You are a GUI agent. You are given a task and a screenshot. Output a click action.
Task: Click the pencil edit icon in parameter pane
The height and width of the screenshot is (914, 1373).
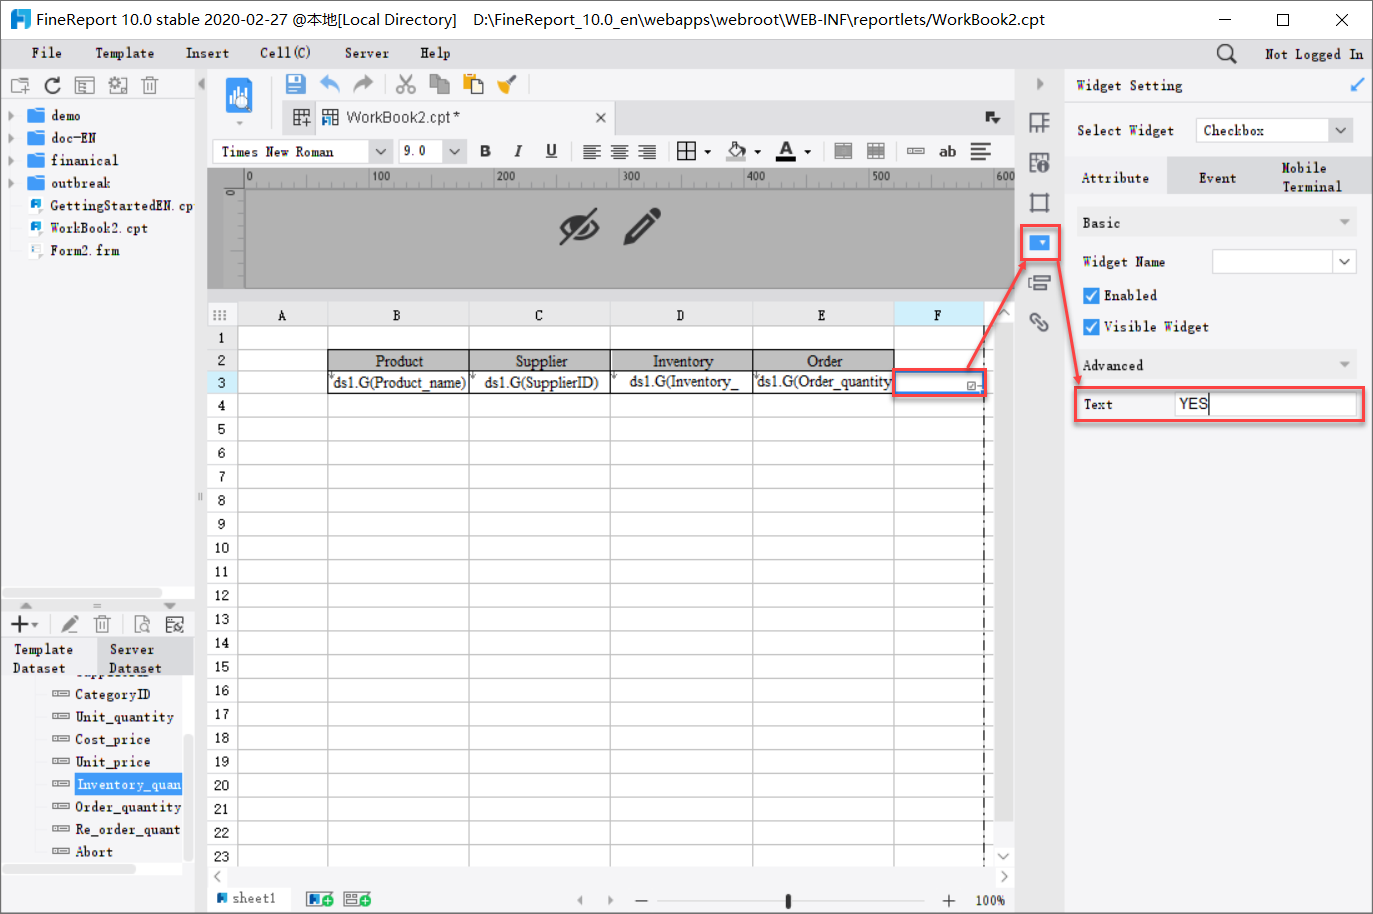pyautogui.click(x=642, y=227)
